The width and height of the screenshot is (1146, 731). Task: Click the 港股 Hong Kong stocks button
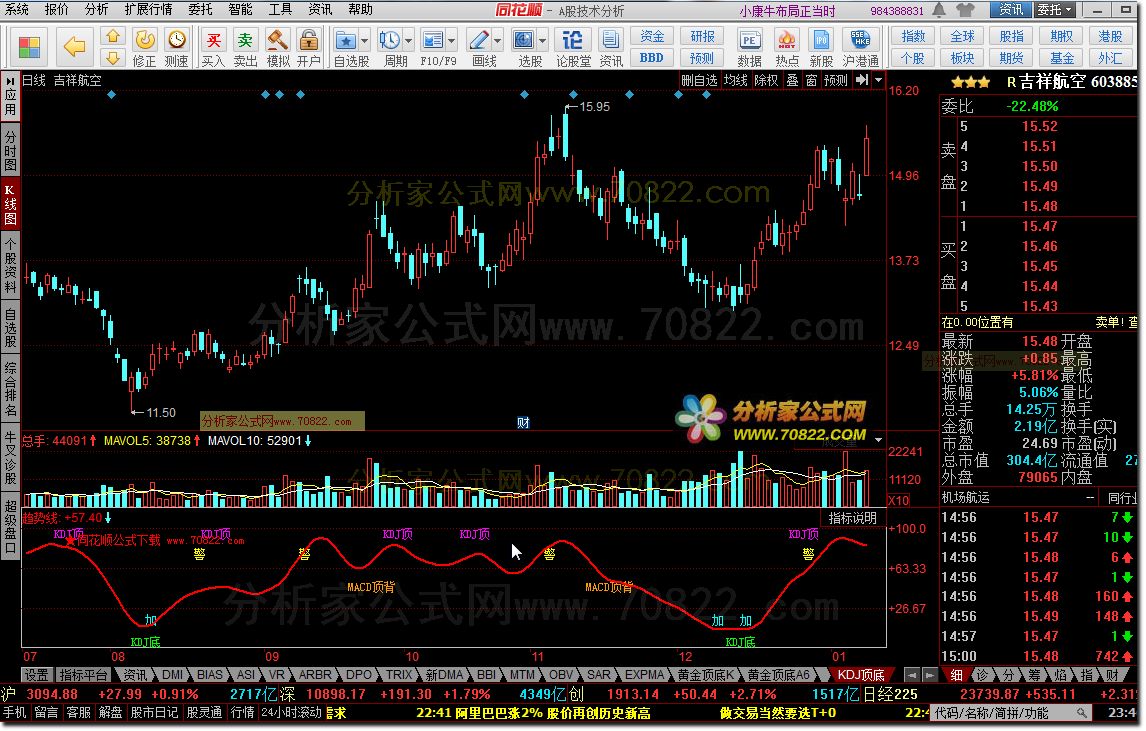pos(1110,36)
